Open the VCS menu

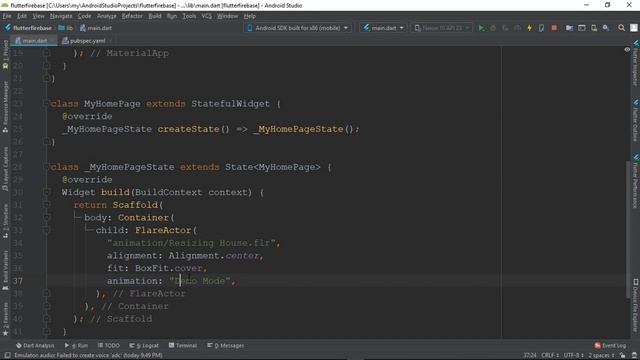207,16
